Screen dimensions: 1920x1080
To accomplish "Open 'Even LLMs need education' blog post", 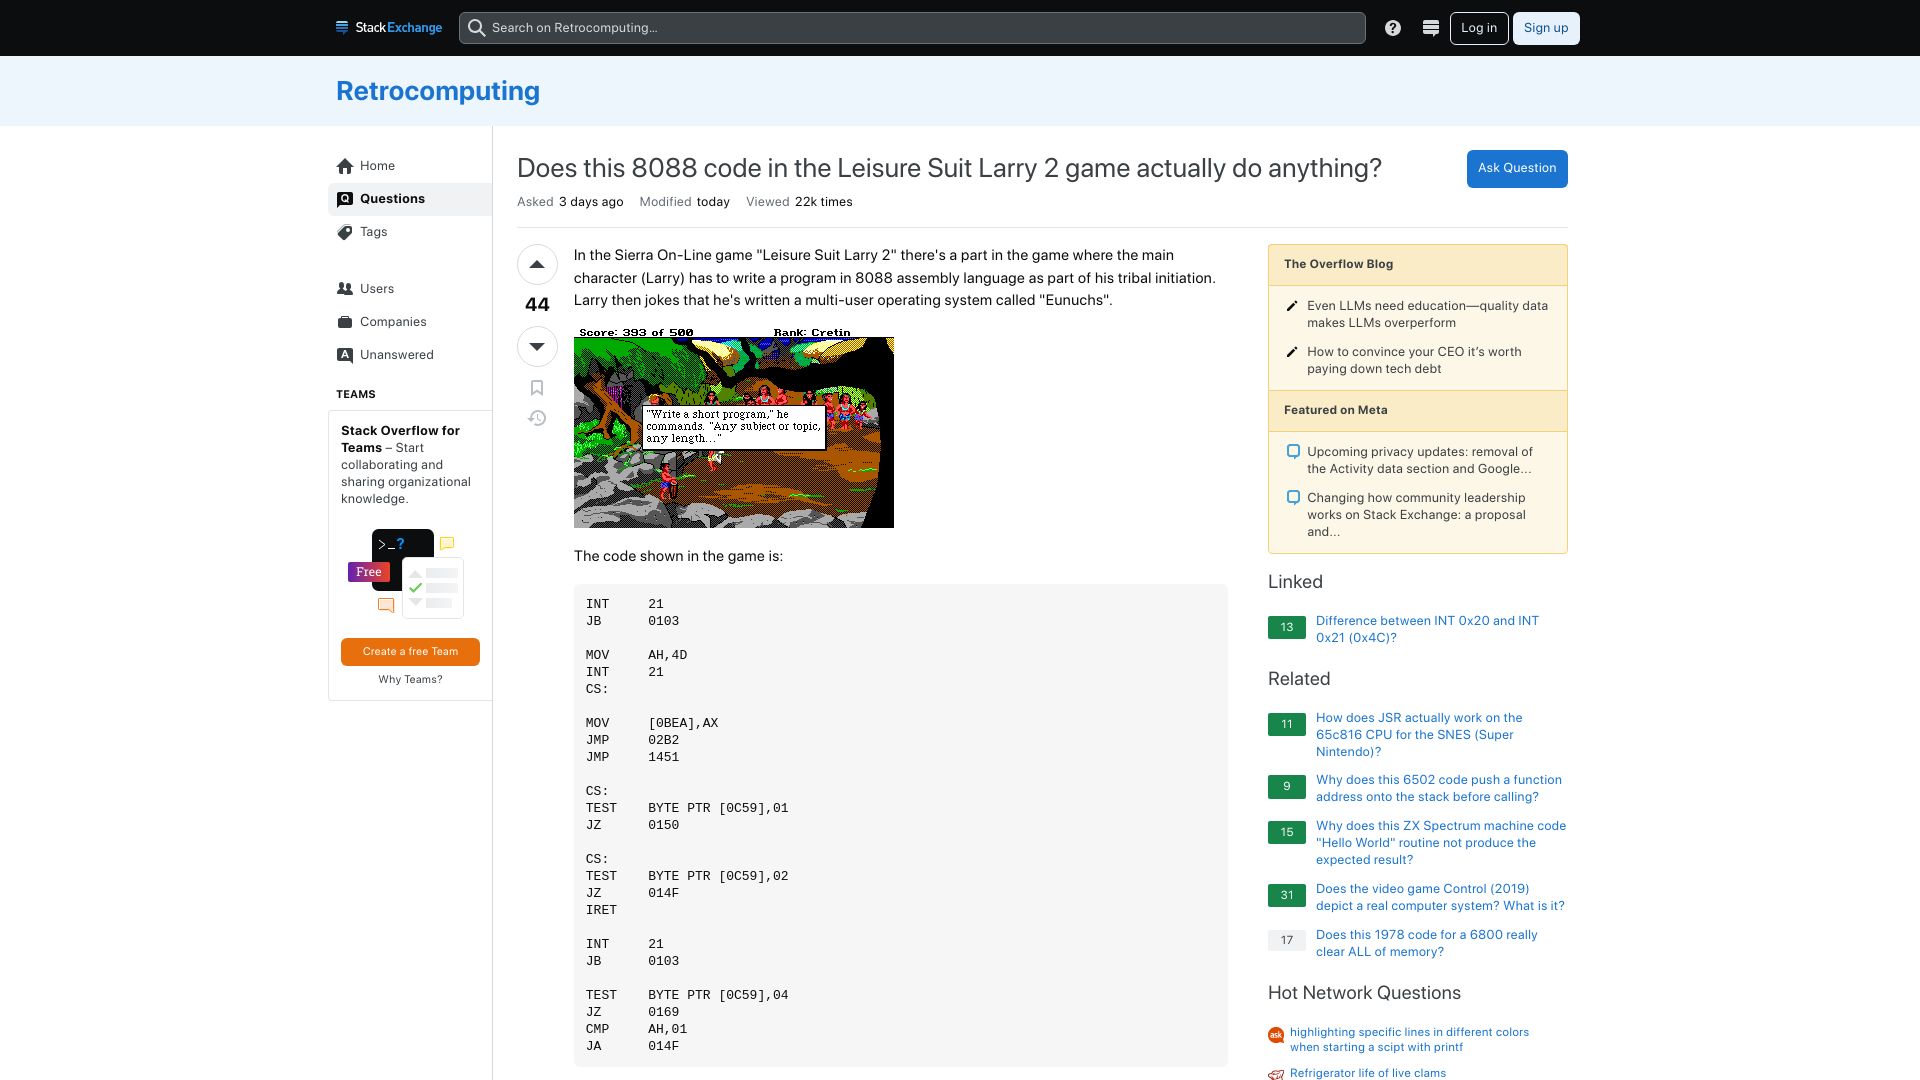I will click(1427, 314).
